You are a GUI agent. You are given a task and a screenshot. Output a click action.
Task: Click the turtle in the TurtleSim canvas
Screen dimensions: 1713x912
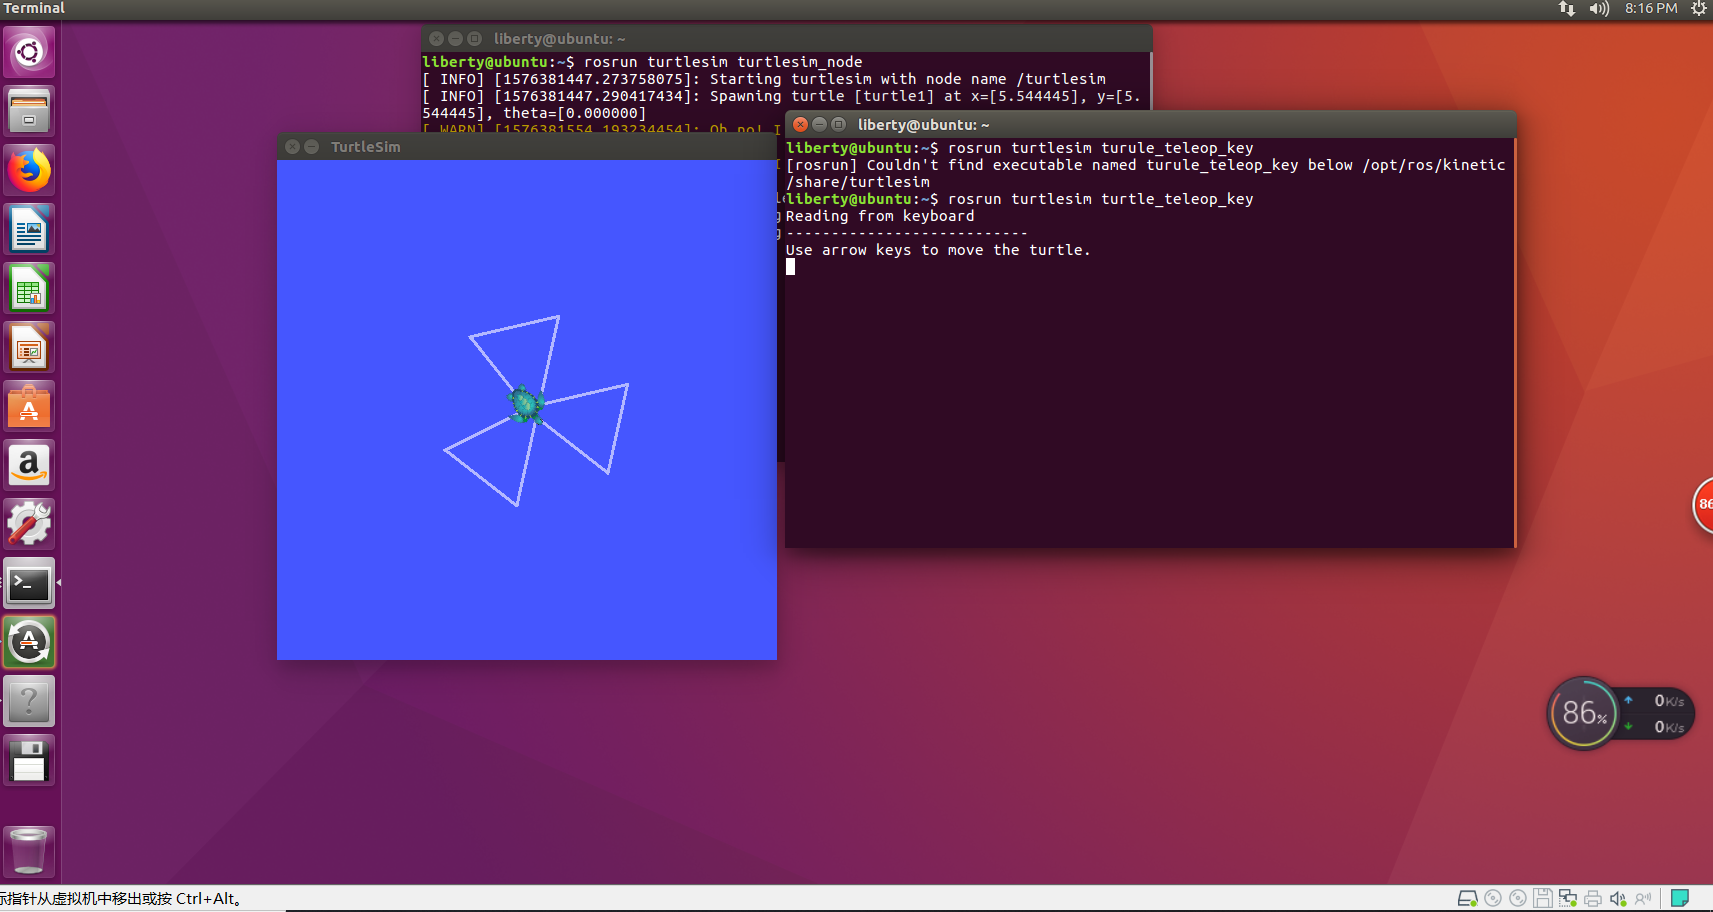(525, 404)
